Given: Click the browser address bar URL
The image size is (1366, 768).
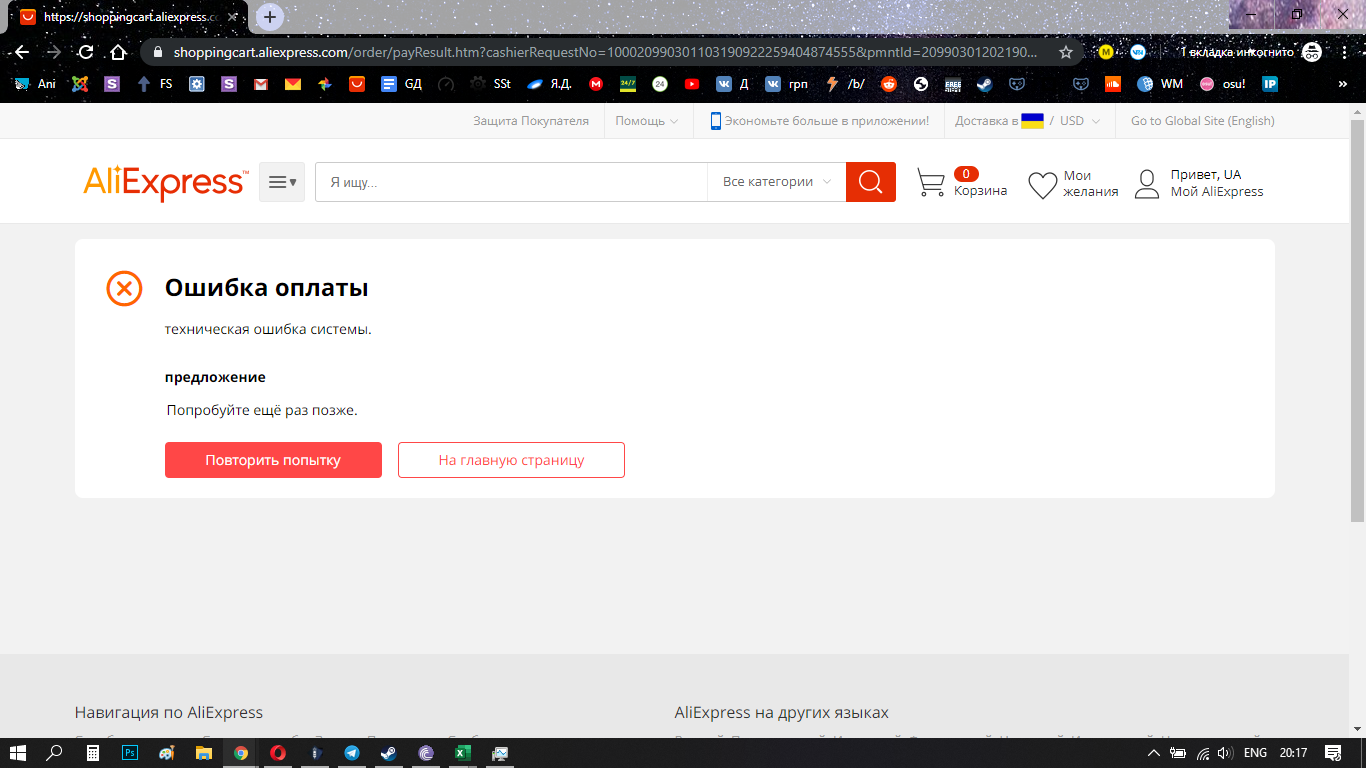Looking at the screenshot, I should tap(605, 52).
